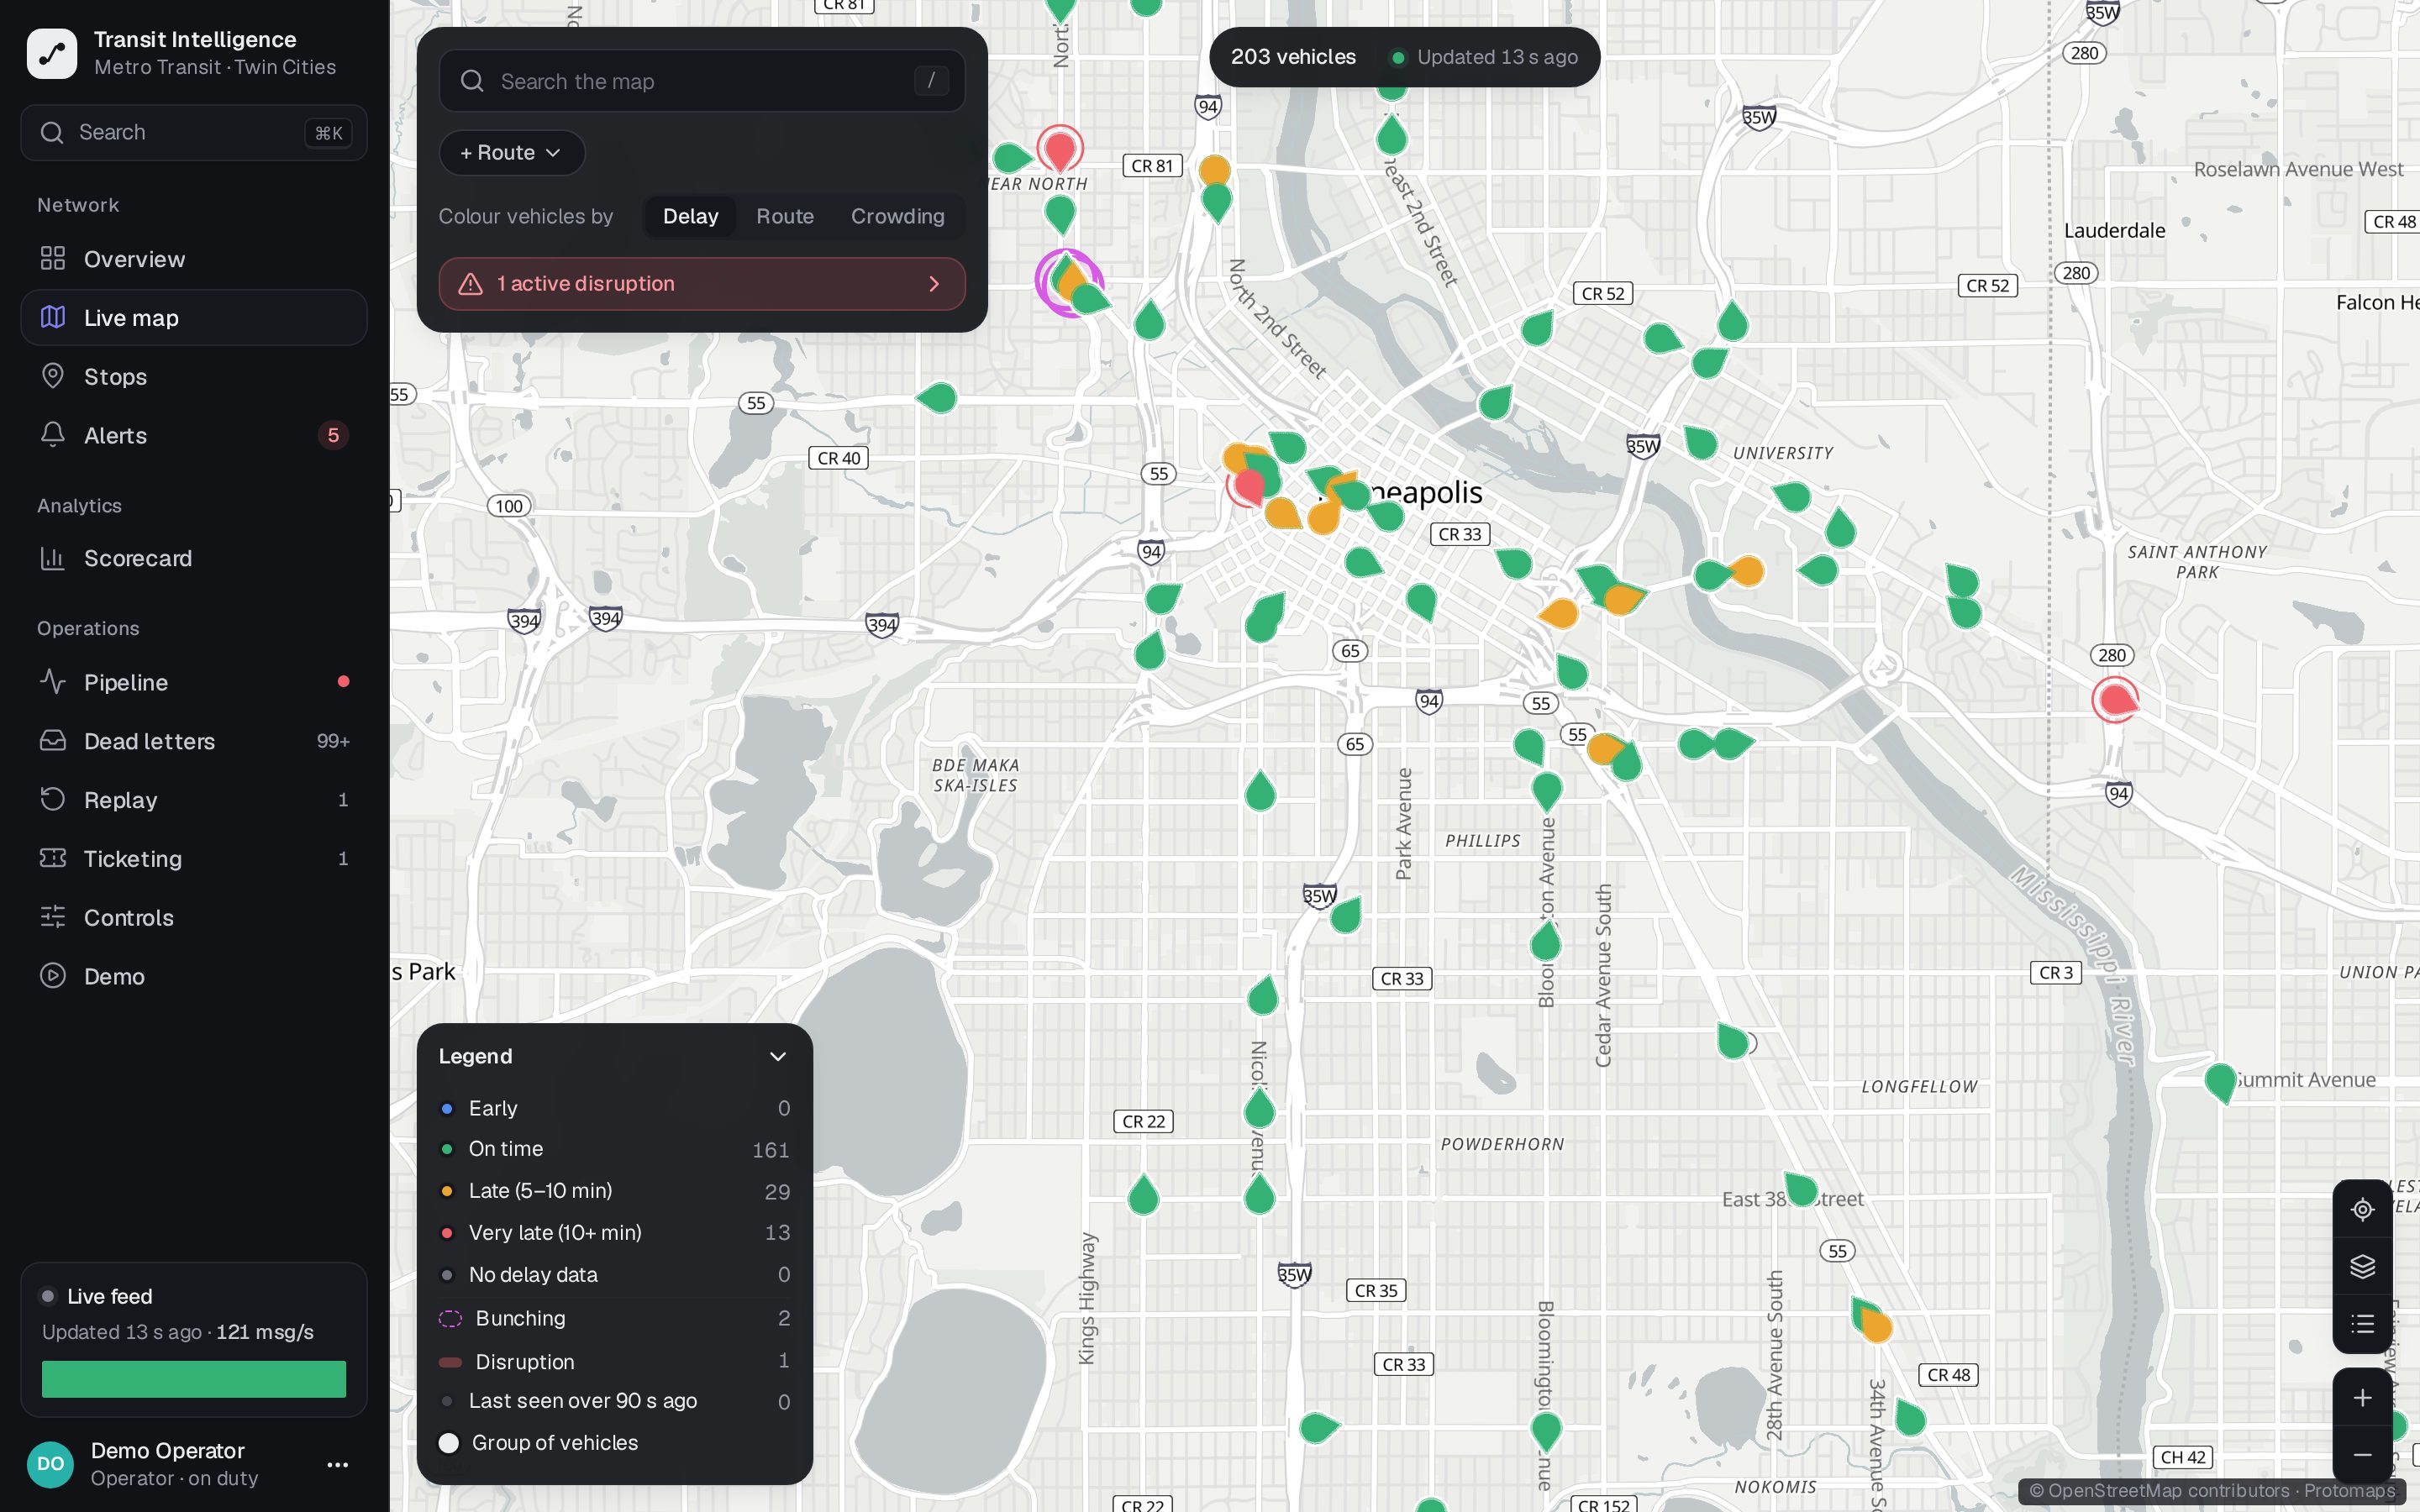Click the Early blue legend swatch
Screen dimensions: 2420x1512
[447, 1108]
